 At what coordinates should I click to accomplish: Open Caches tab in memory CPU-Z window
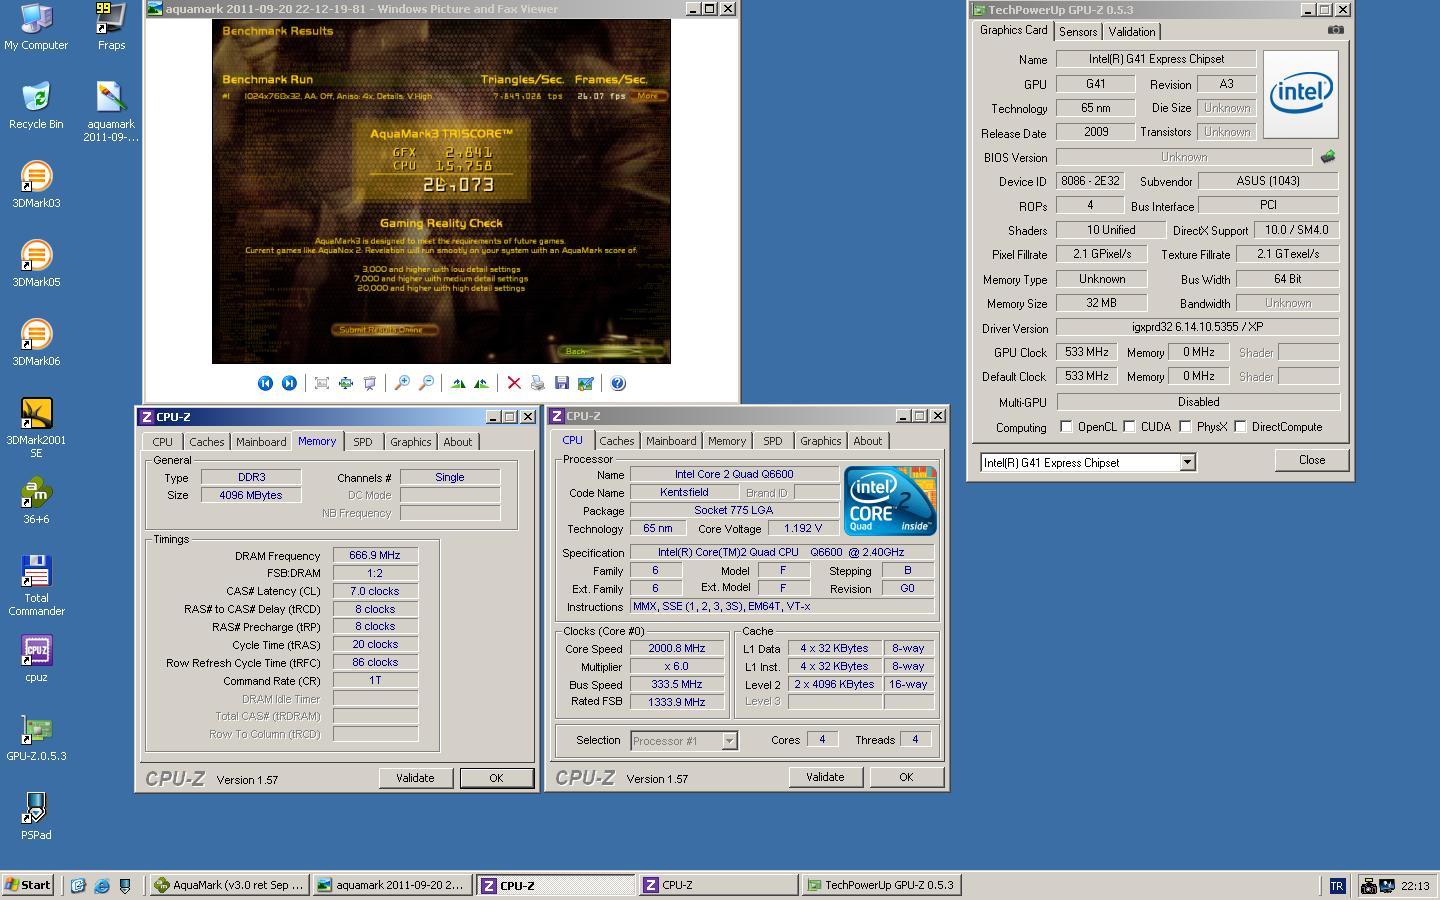[x=207, y=442]
